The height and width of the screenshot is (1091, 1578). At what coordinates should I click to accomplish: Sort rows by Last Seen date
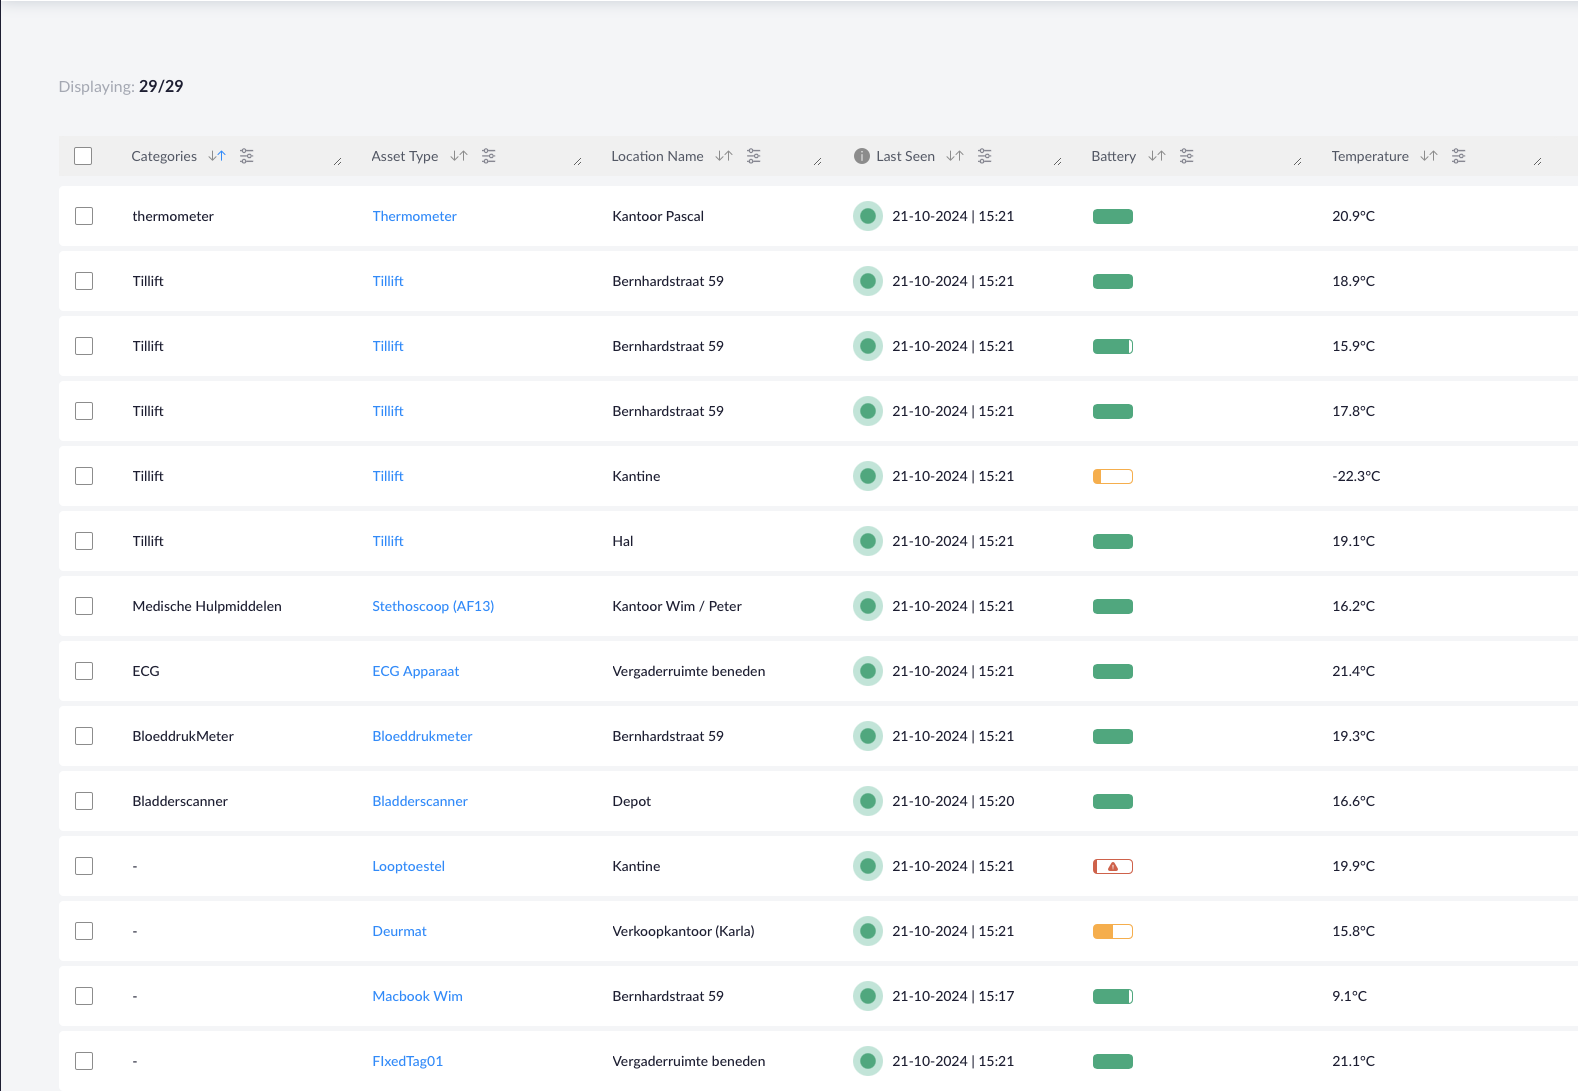point(955,156)
